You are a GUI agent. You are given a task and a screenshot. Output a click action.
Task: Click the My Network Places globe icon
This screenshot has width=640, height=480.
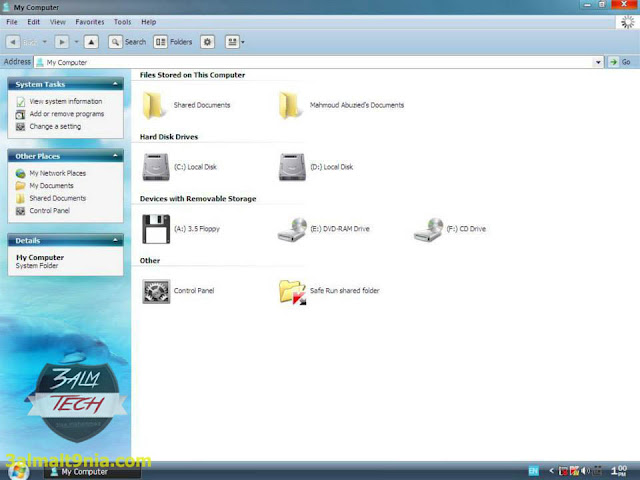tap(20, 173)
